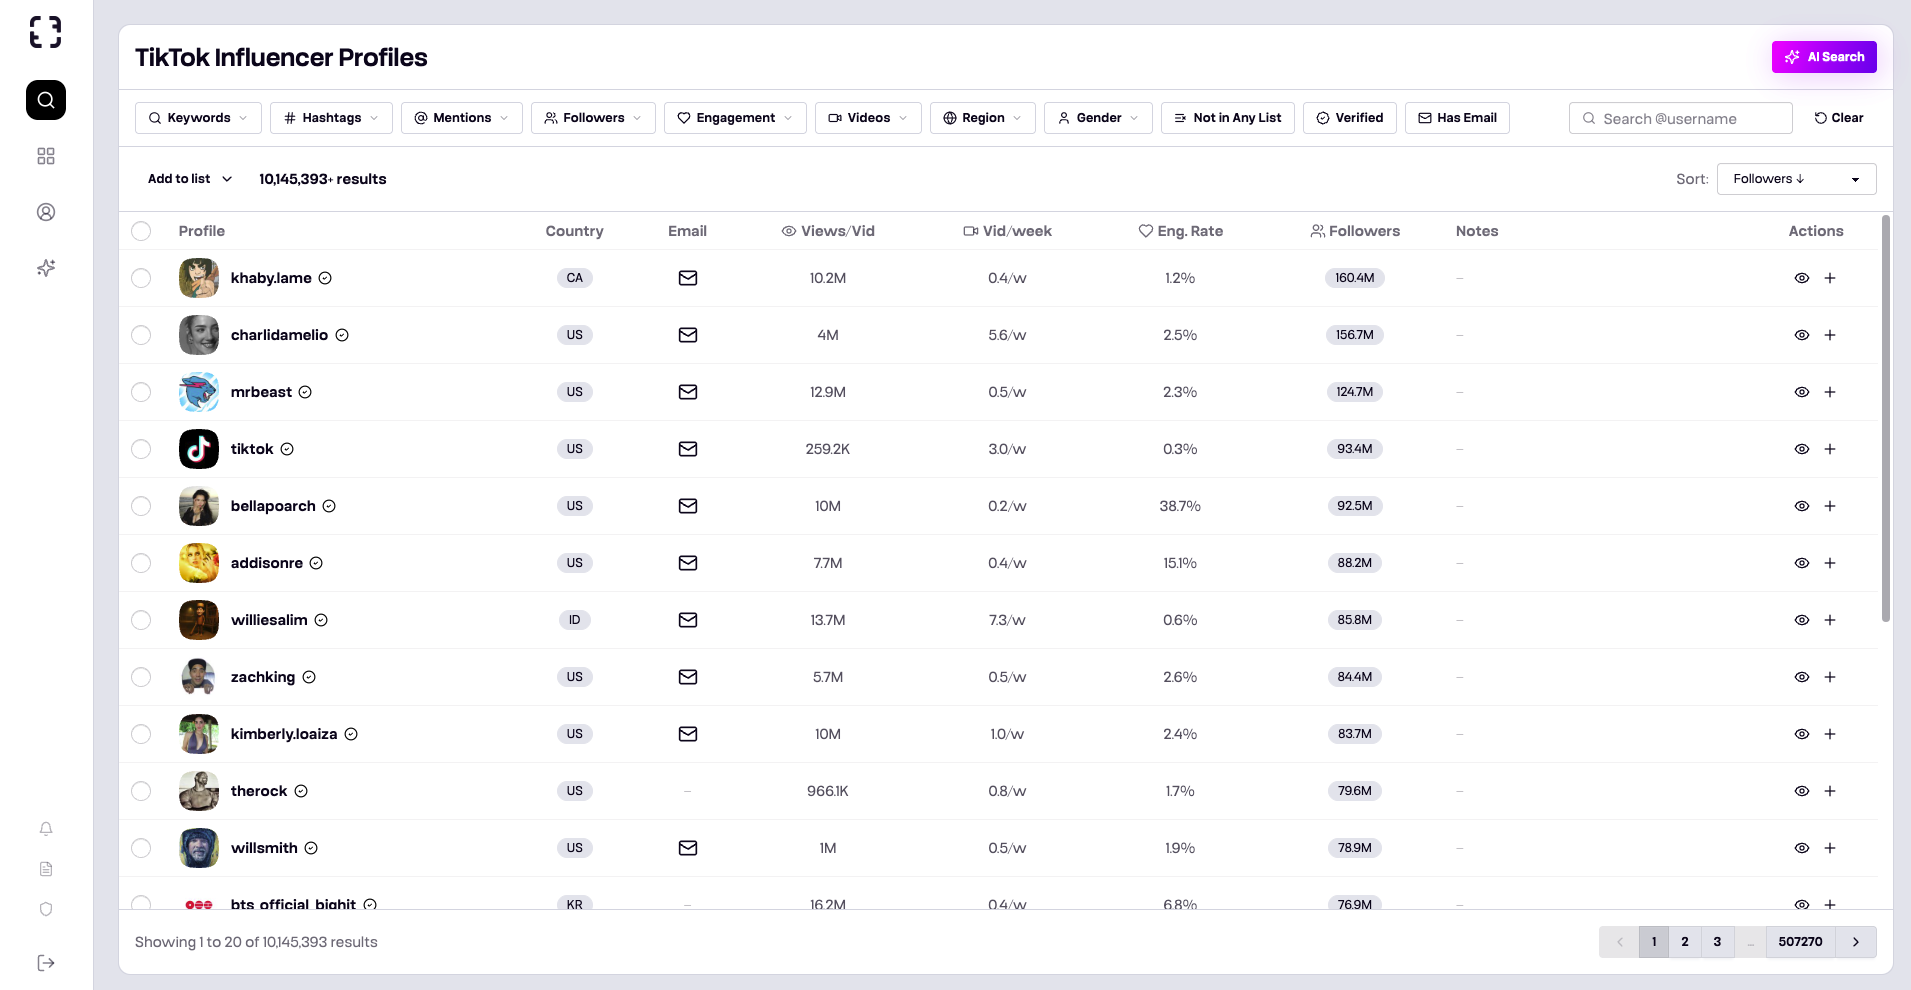The height and width of the screenshot is (990, 1911).
Task: Check the zachking row checkbox
Action: (141, 677)
